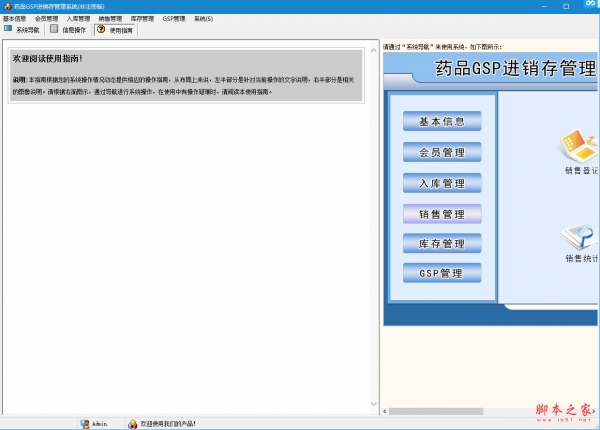Click the 入库管理 navigation button
This screenshot has height=430, width=600.
442,183
